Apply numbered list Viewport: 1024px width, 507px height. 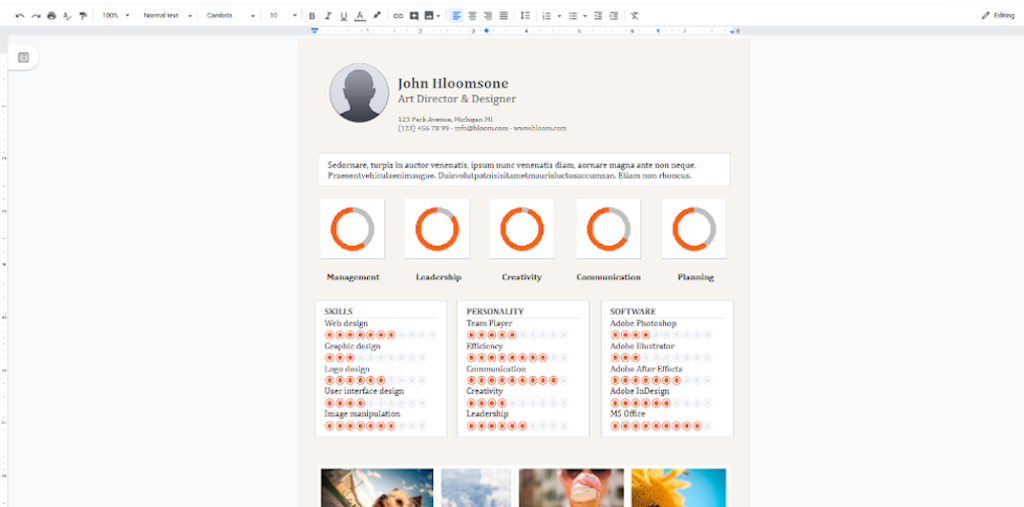pyautogui.click(x=547, y=16)
